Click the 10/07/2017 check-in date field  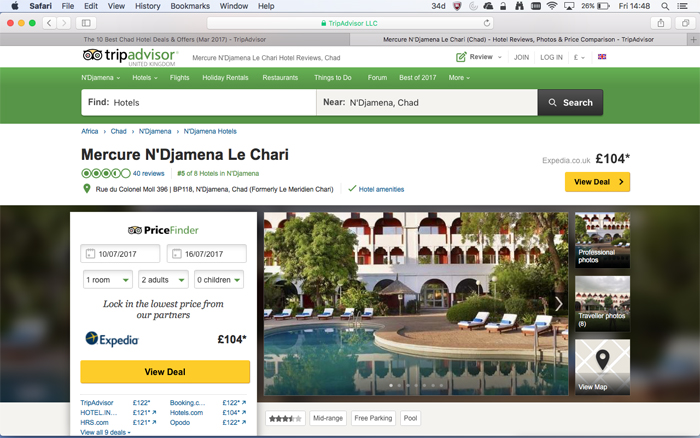(x=120, y=254)
